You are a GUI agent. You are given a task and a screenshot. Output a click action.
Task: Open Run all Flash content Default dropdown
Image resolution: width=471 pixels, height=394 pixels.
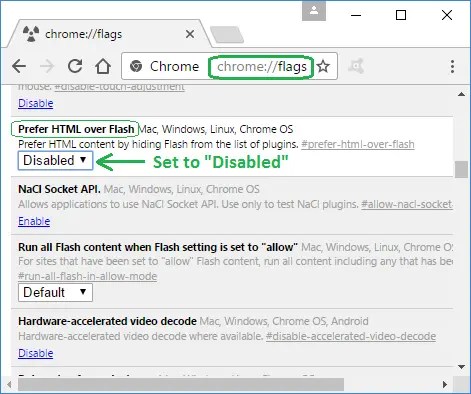tap(55, 292)
